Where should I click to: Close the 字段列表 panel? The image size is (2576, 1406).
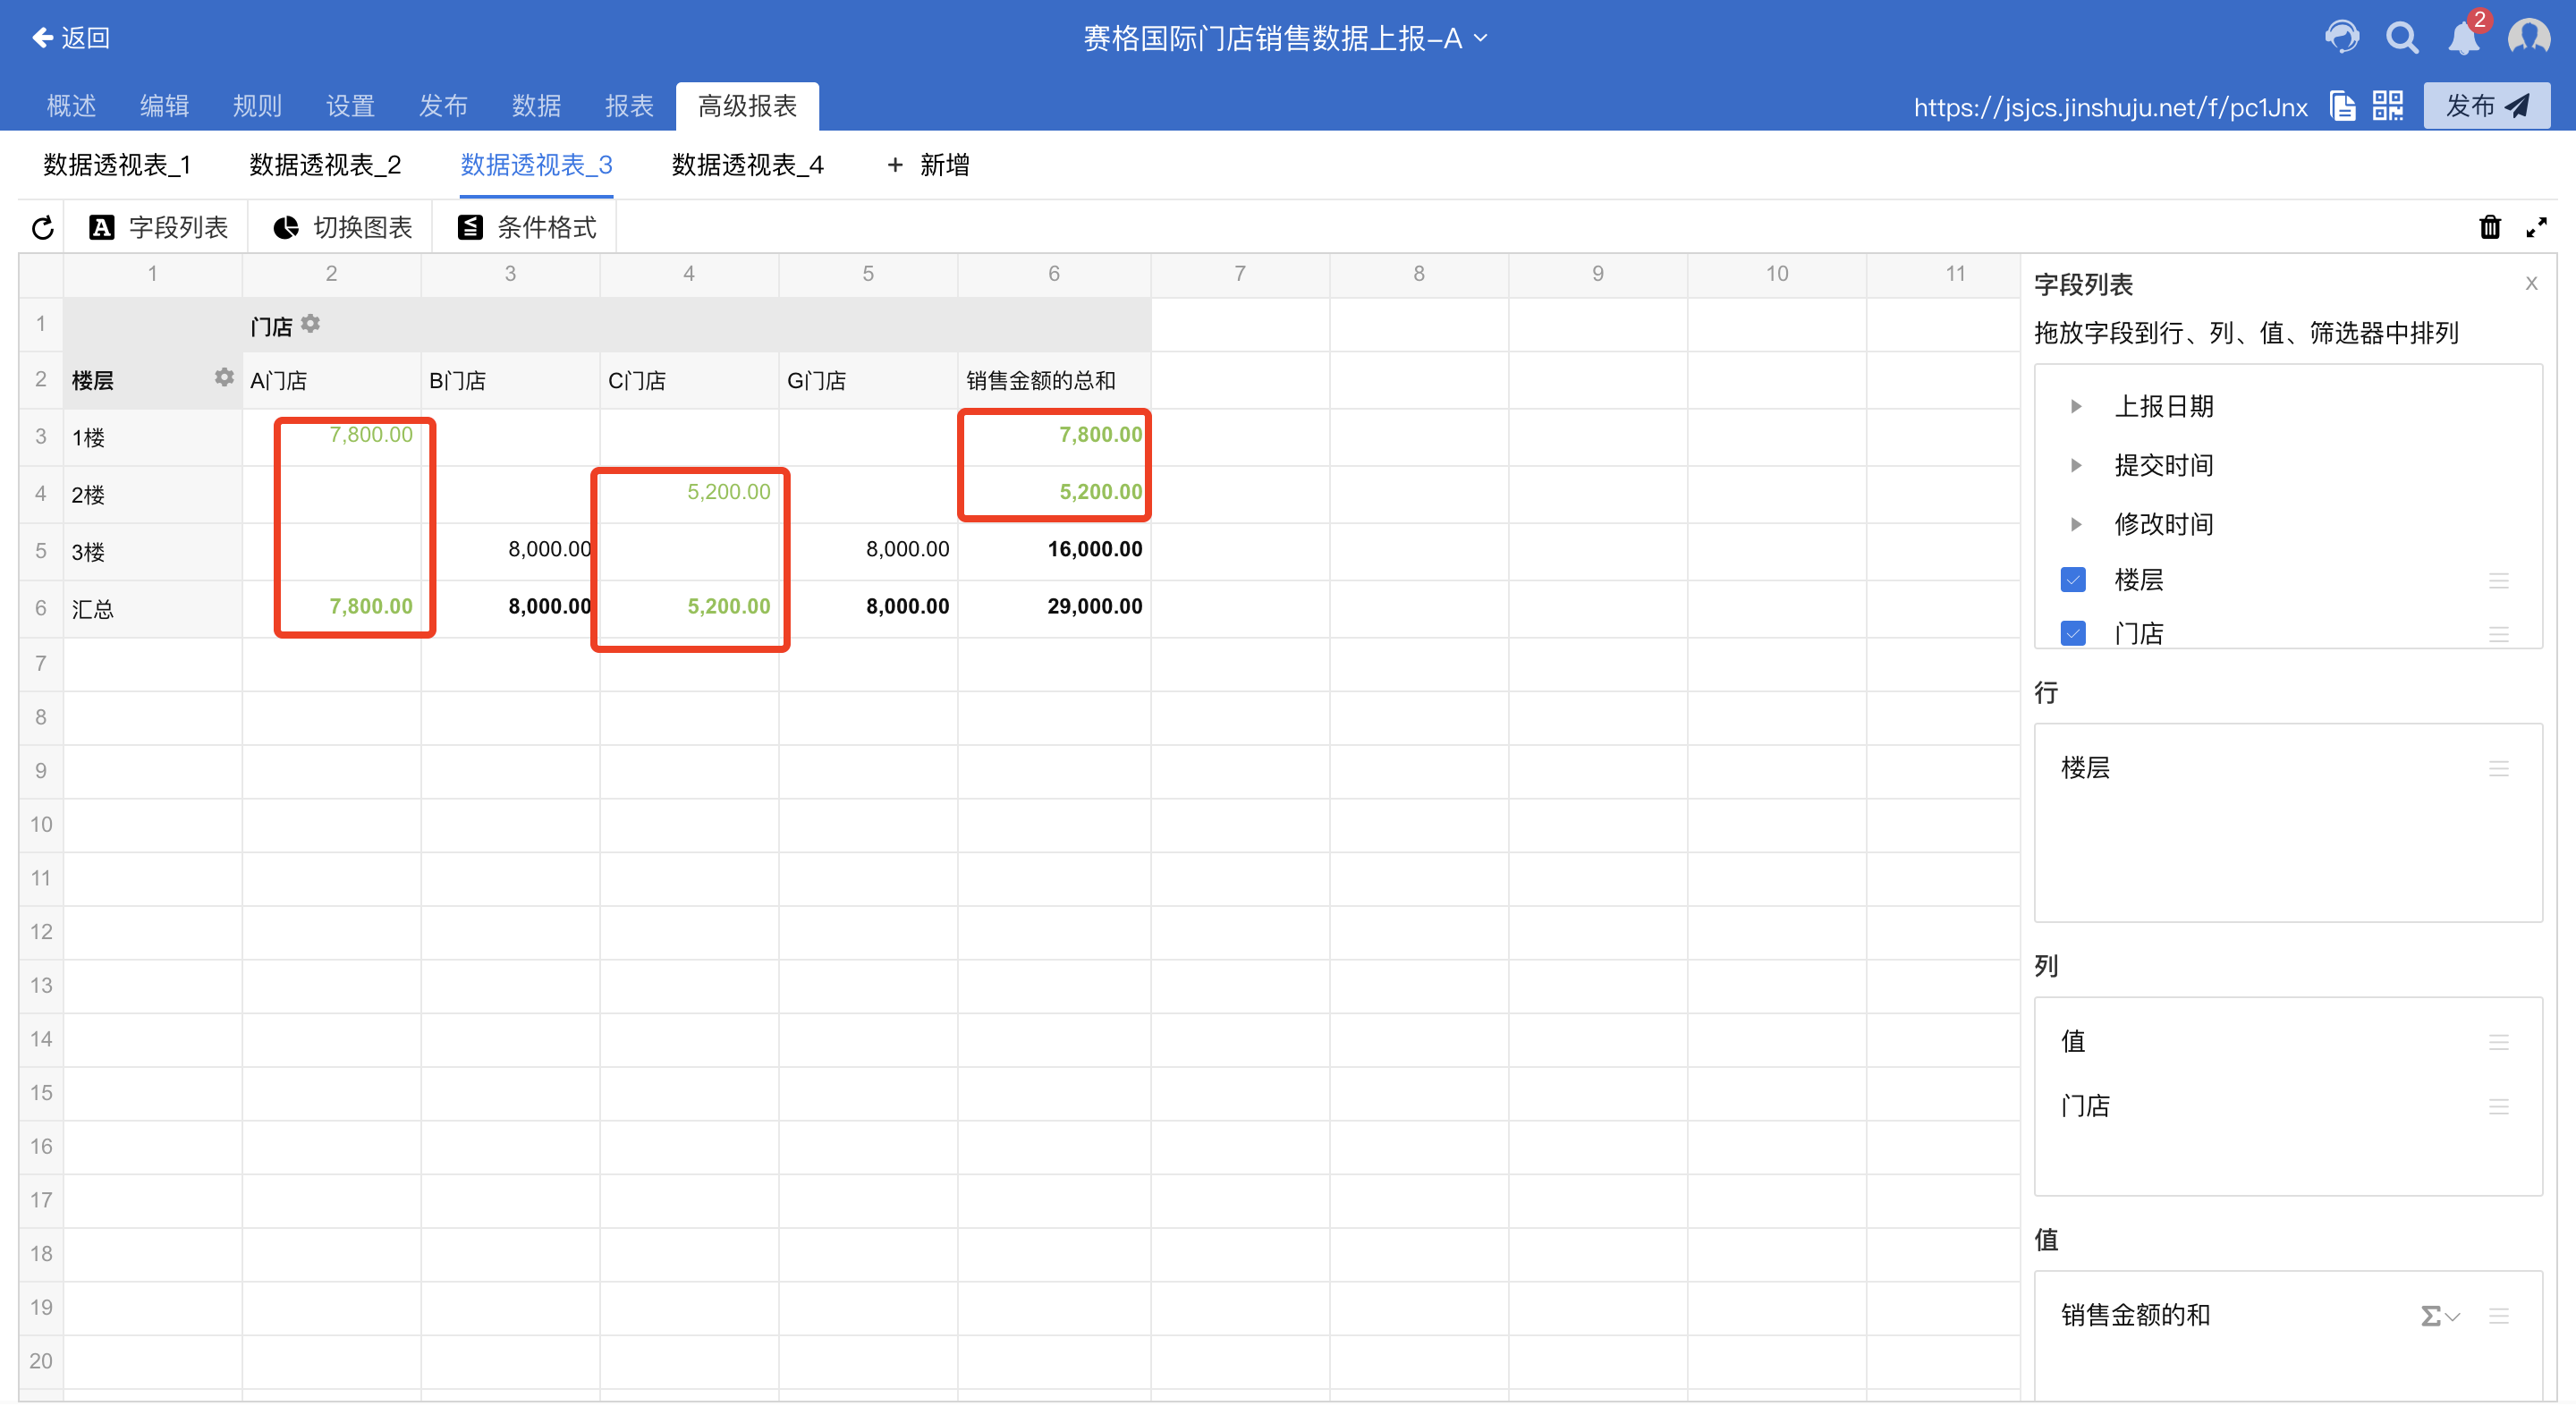point(2531,283)
